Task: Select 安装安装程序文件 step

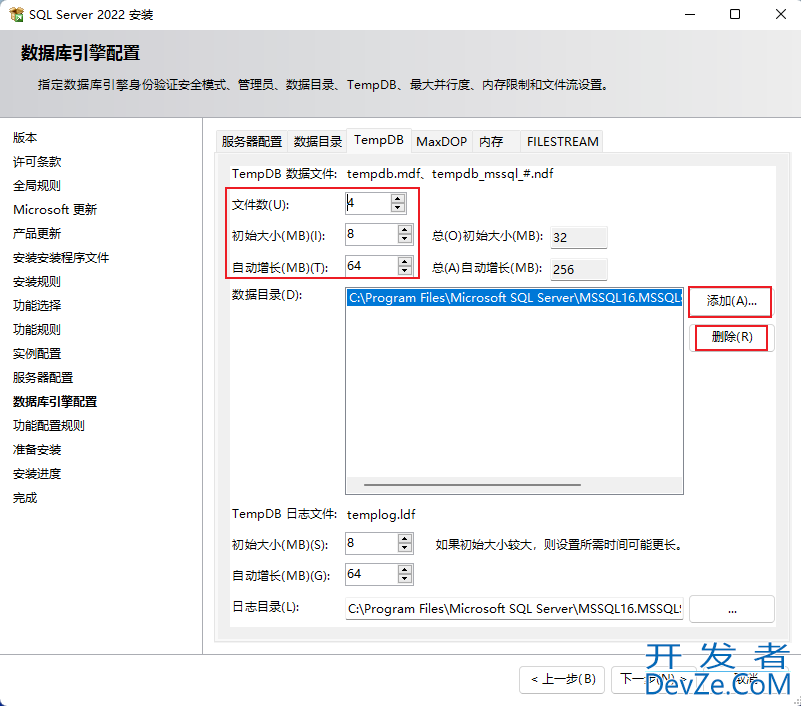Action: click(61, 257)
